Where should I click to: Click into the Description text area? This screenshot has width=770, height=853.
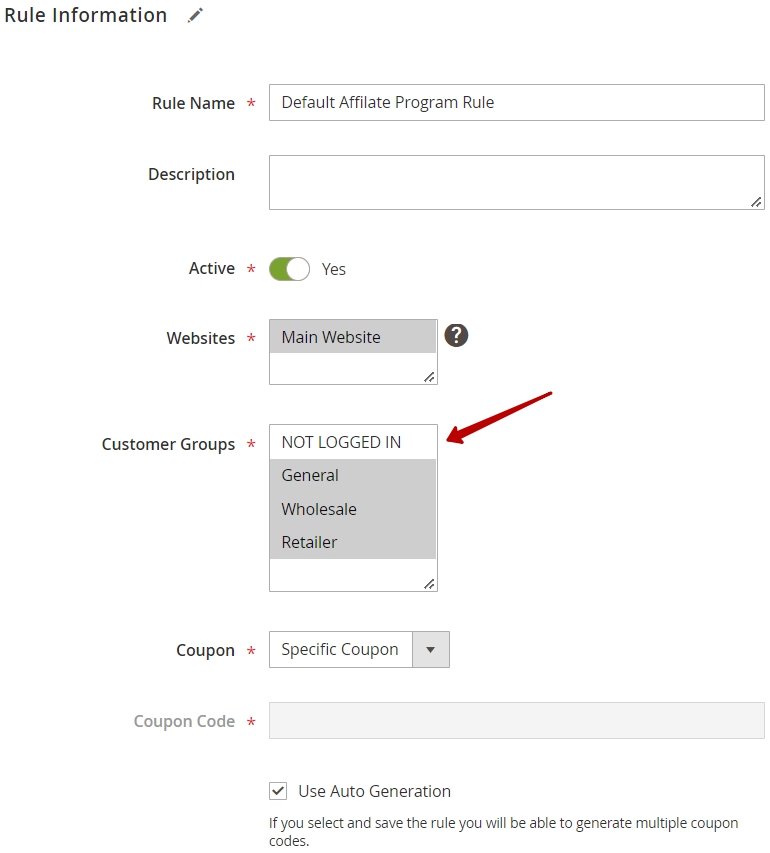point(516,182)
